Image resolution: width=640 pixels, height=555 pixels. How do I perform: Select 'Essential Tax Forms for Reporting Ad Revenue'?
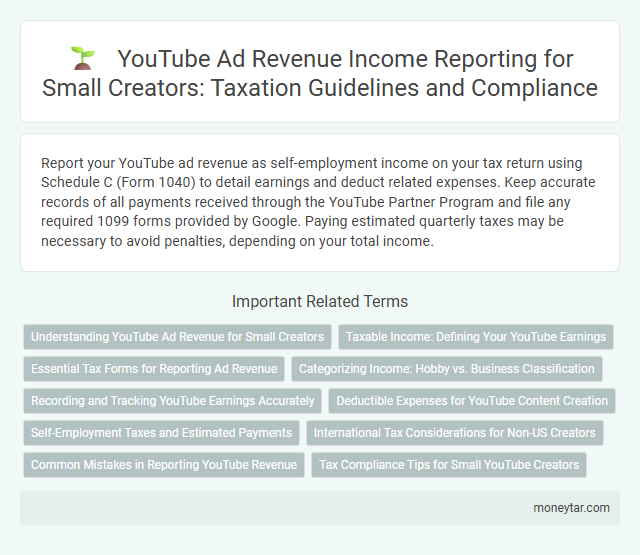pos(154,369)
